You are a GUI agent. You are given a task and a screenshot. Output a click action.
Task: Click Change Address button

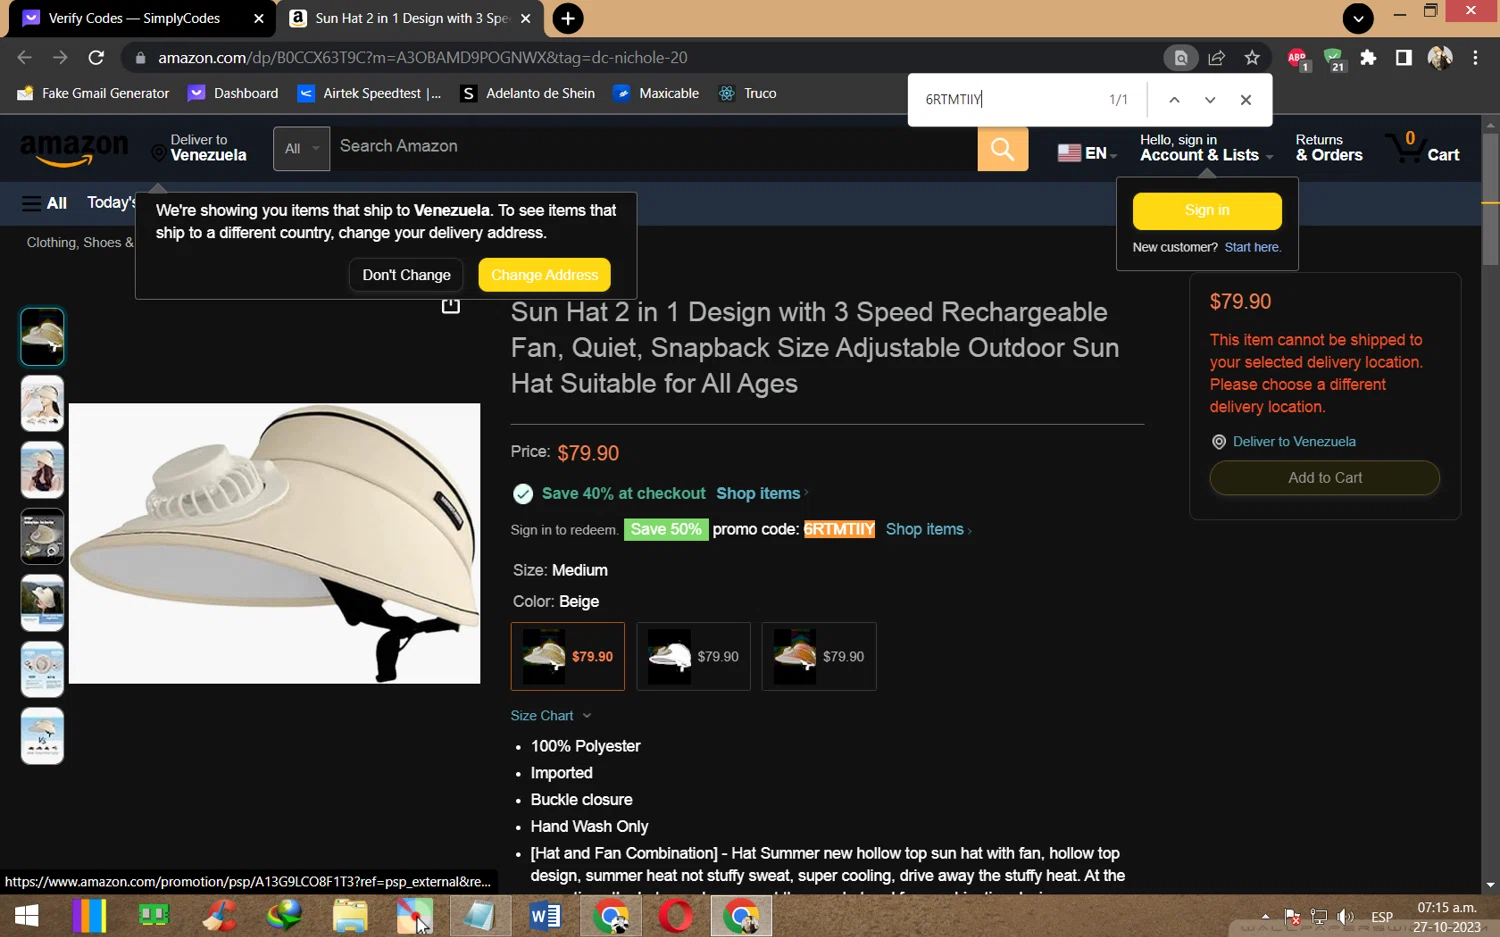(x=544, y=275)
